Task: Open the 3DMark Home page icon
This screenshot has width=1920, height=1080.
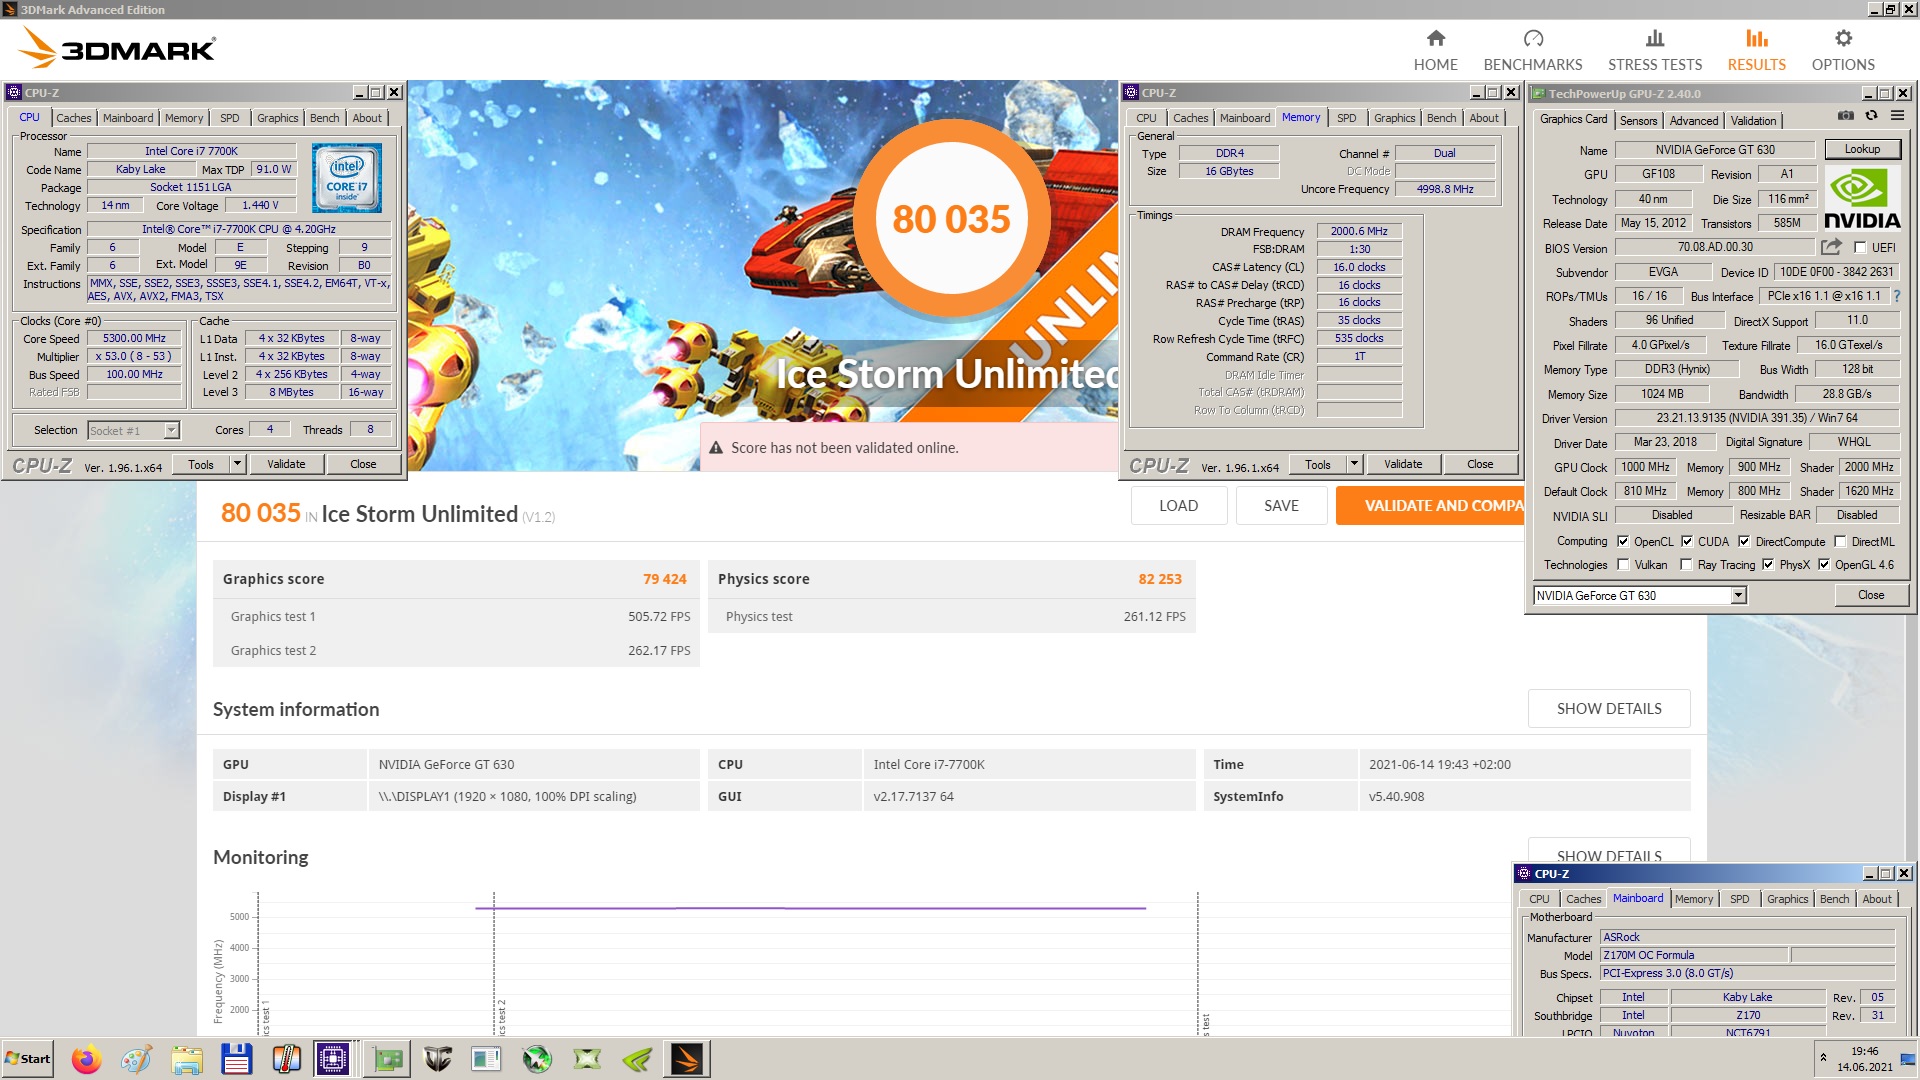Action: tap(1435, 38)
